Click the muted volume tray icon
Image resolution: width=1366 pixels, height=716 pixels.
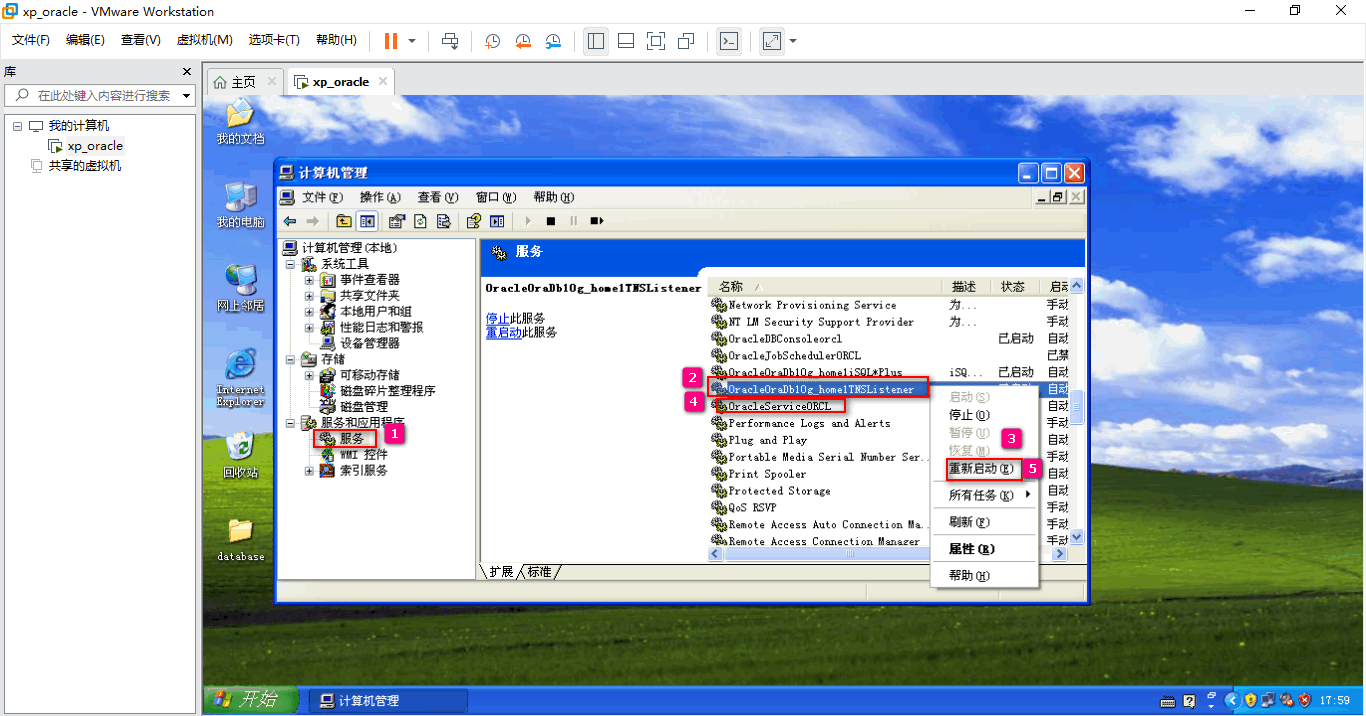pyautogui.click(x=1286, y=700)
